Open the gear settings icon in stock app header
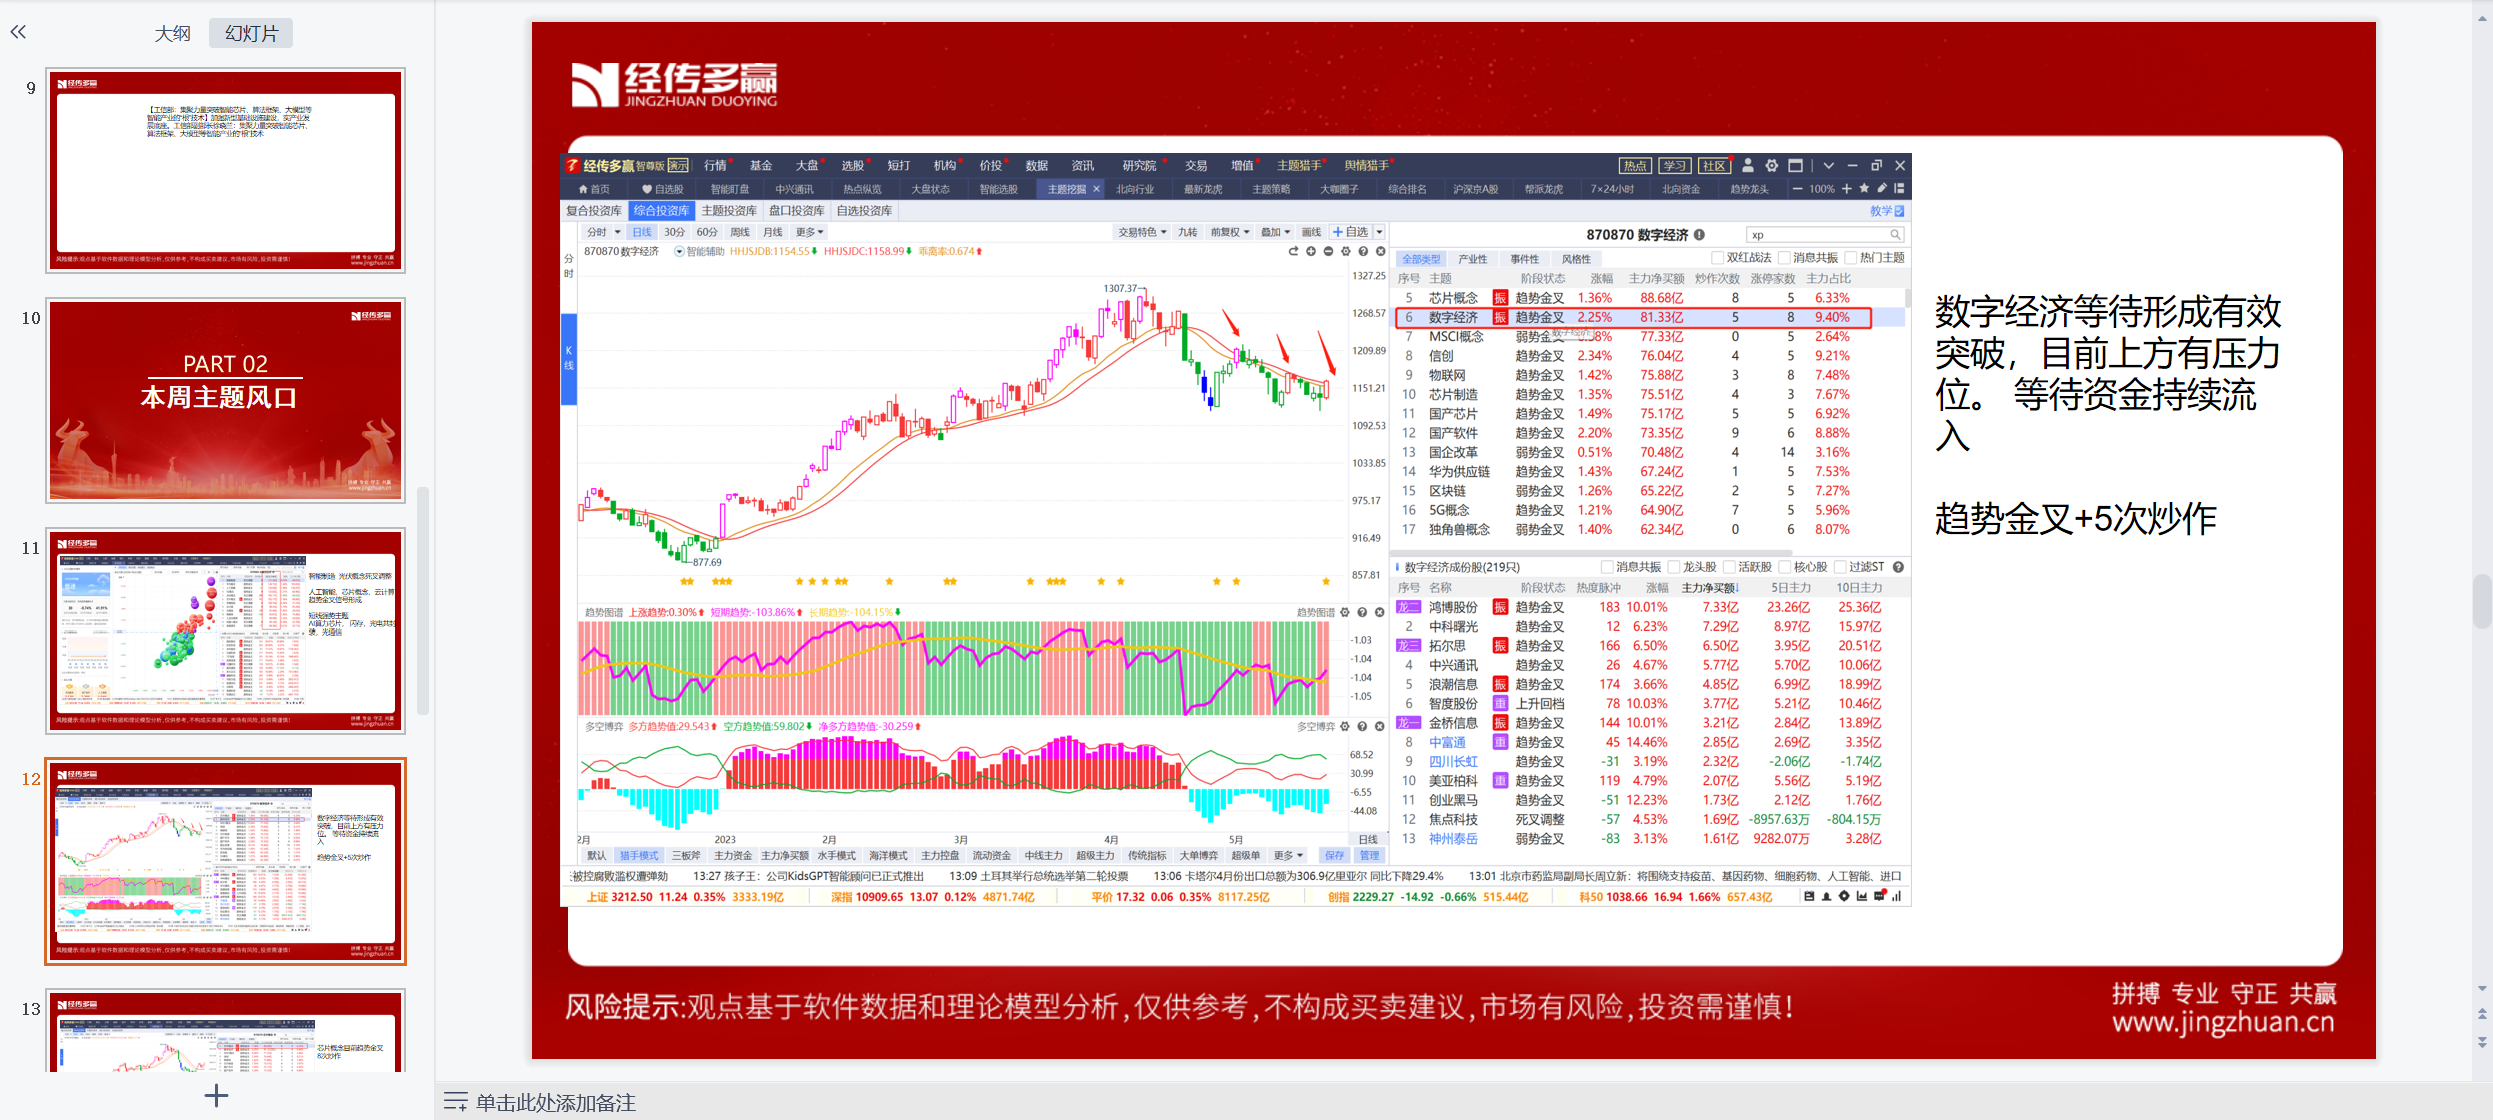This screenshot has width=2493, height=1120. pyautogui.click(x=1771, y=165)
